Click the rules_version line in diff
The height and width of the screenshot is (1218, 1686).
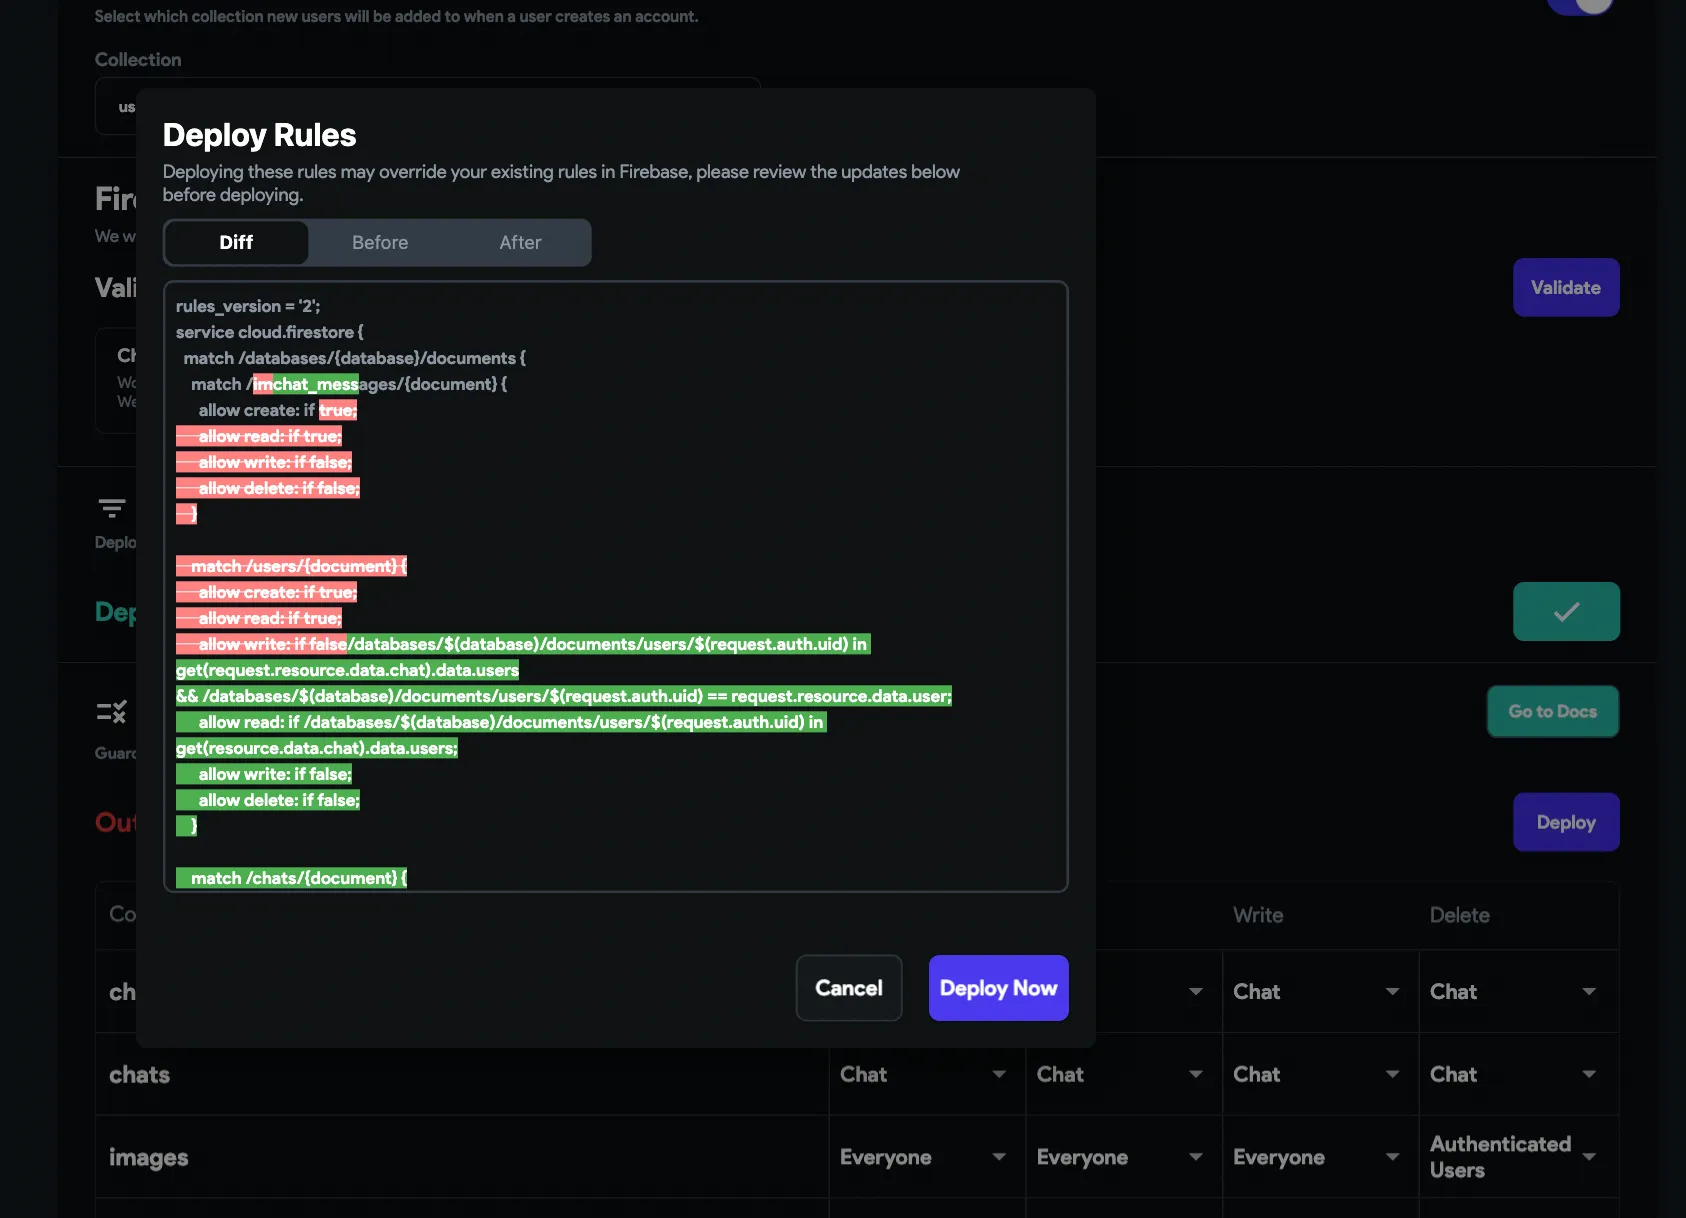coord(248,306)
